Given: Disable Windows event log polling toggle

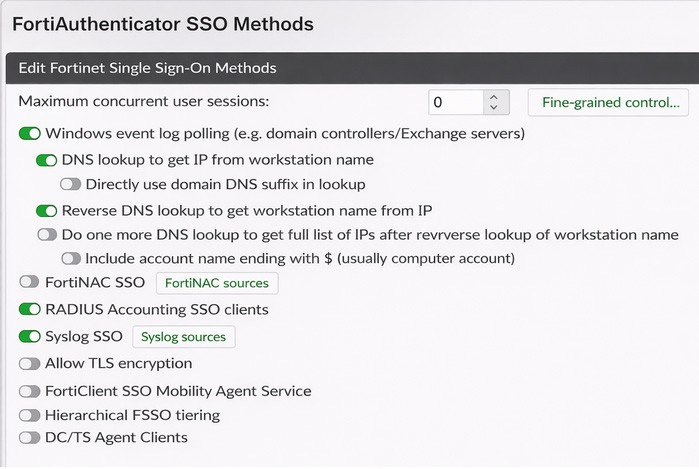Looking at the screenshot, I should [x=30, y=133].
